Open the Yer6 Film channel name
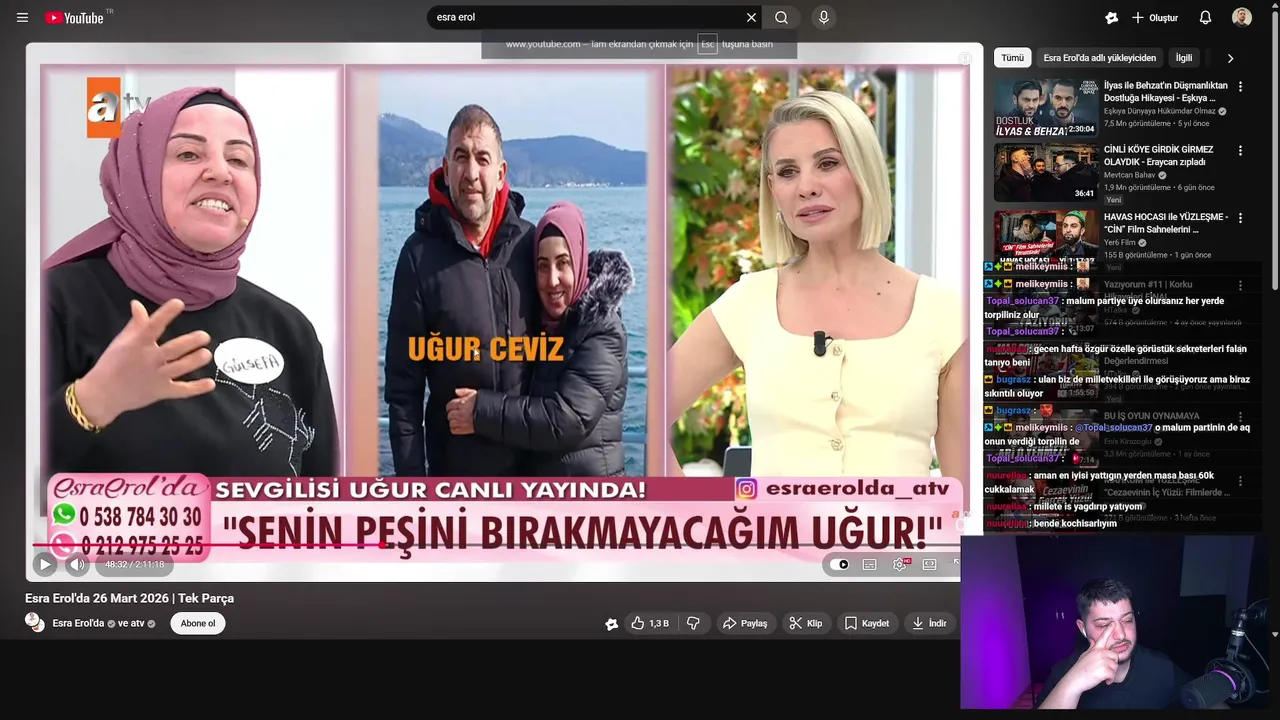Screen dimensions: 1280x720 pyautogui.click(x=1120, y=243)
